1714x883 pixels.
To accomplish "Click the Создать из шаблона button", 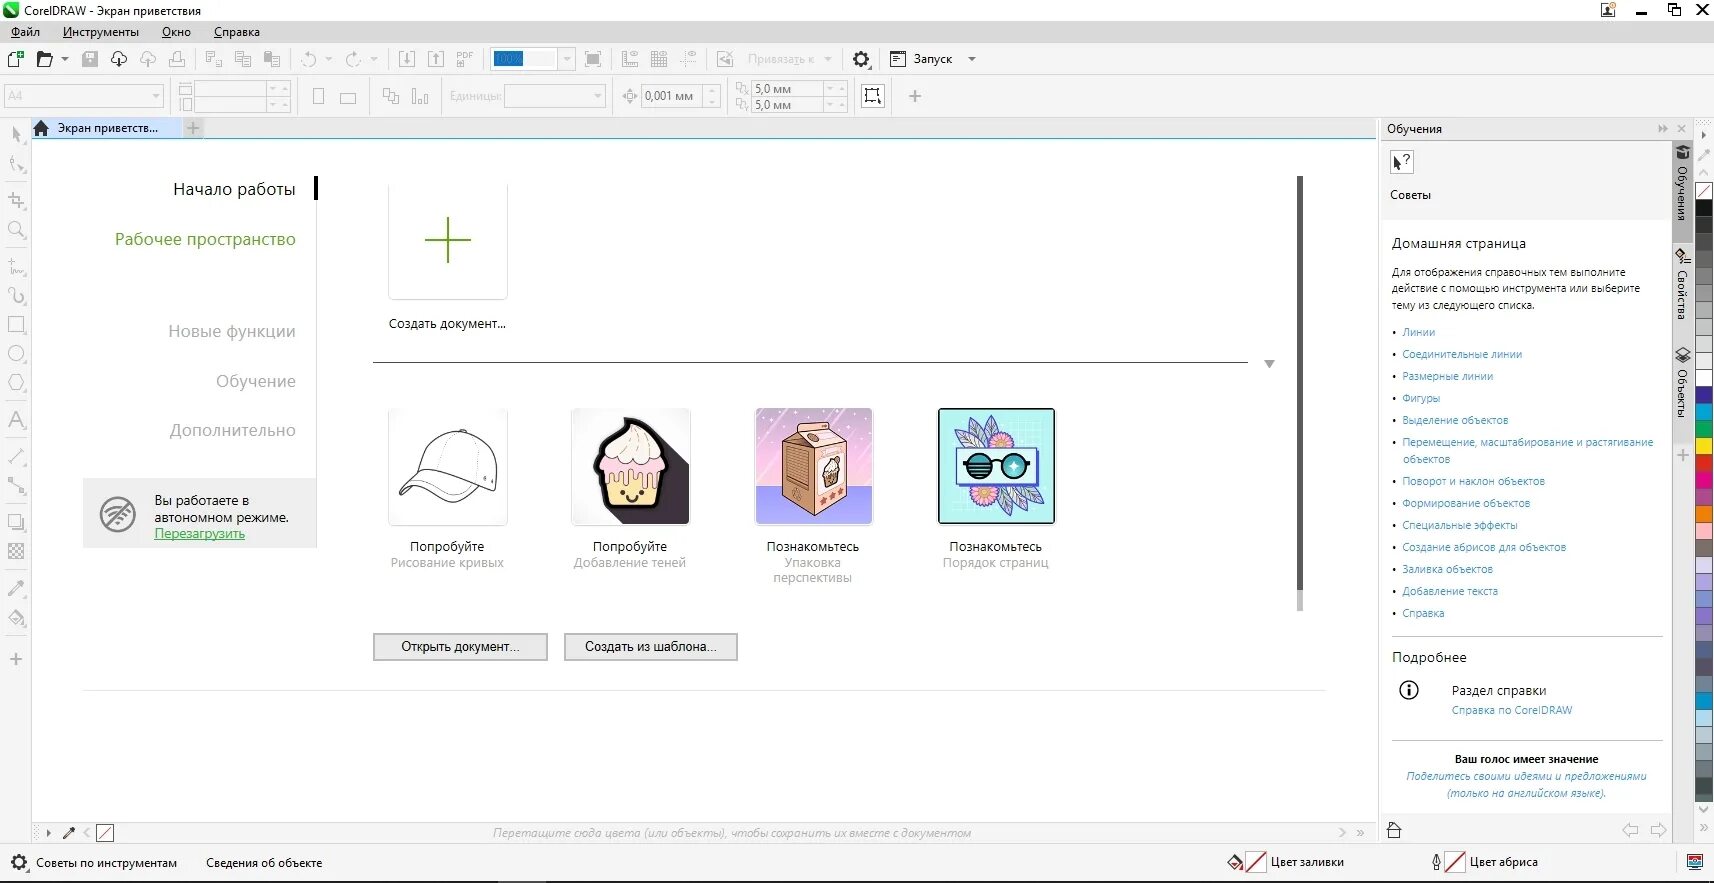I will (651, 647).
